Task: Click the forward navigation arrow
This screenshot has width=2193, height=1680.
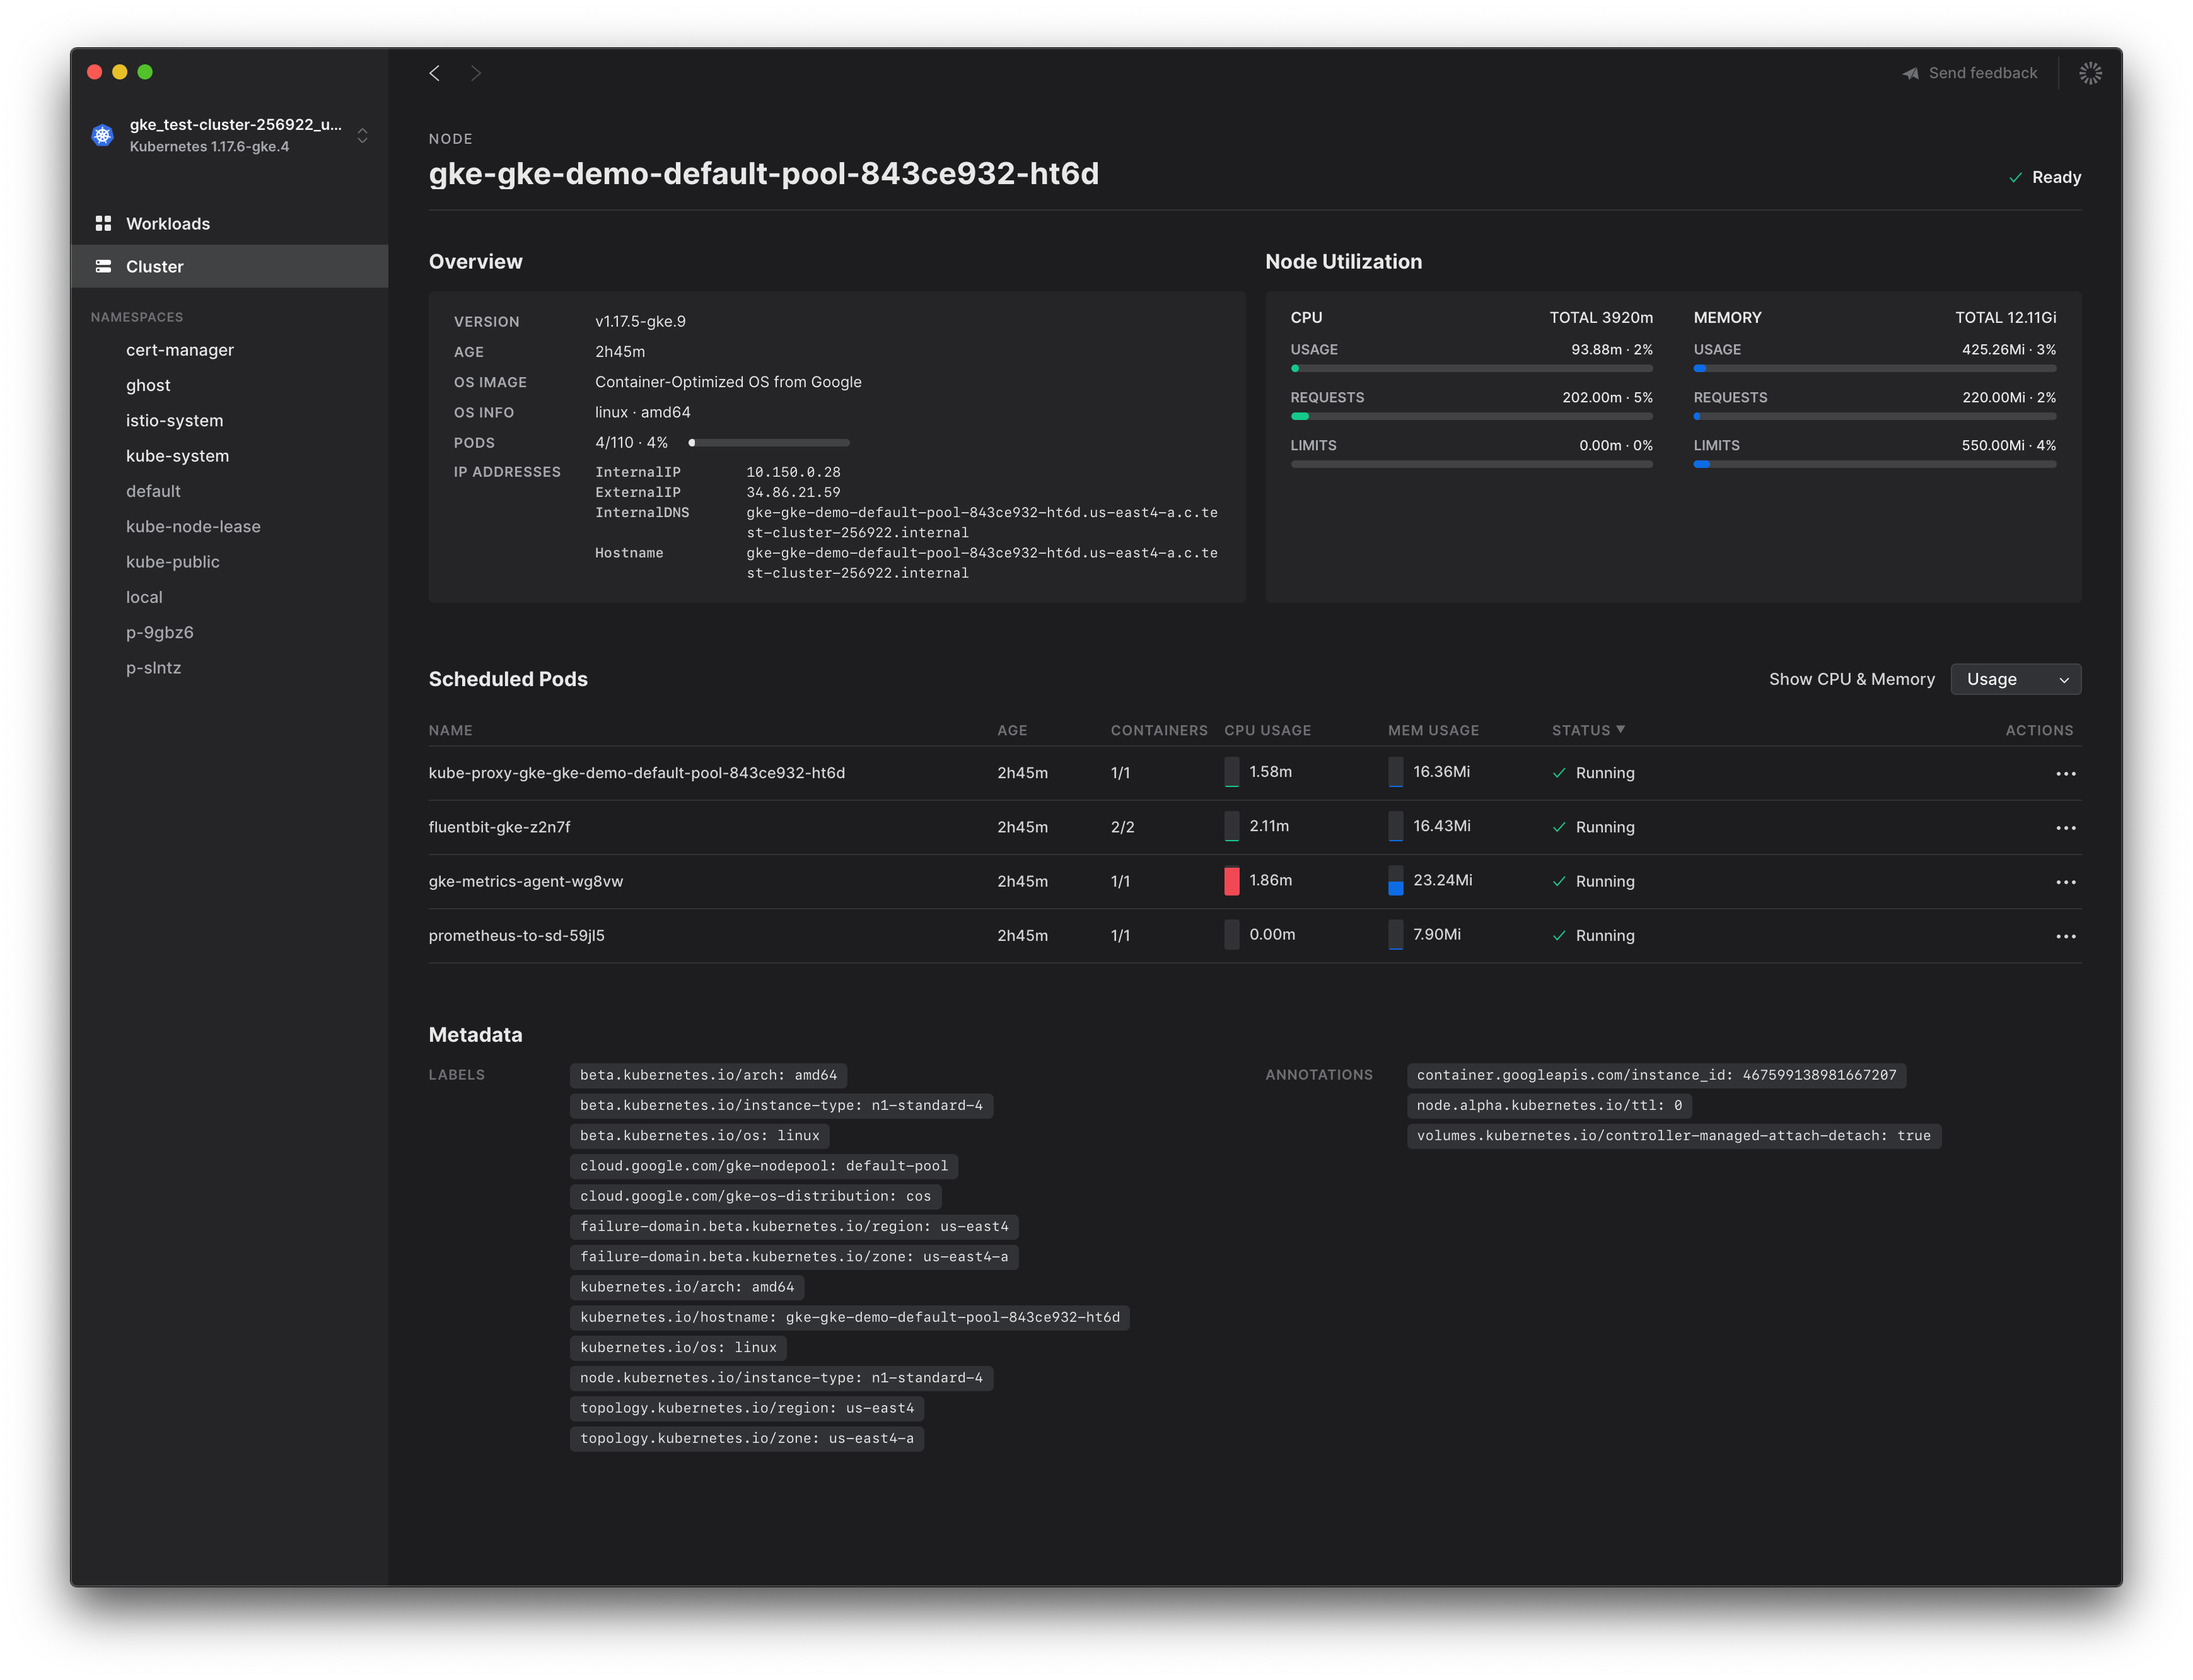Action: point(476,73)
